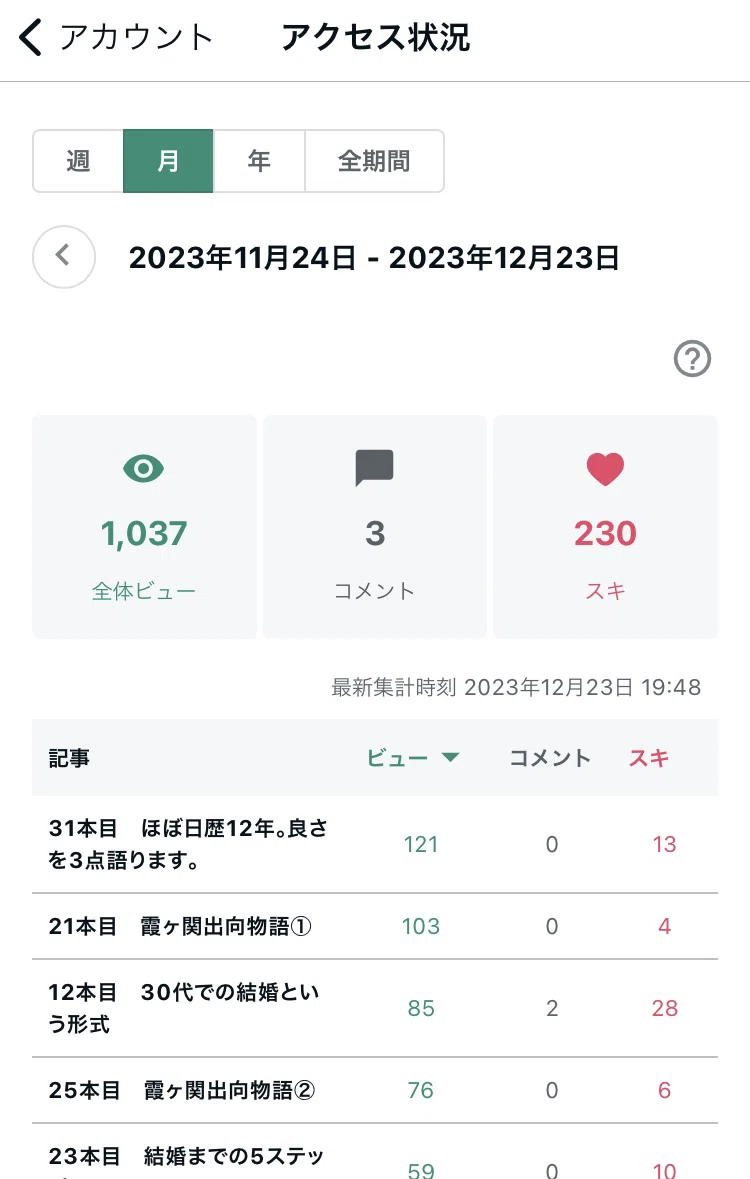This screenshot has width=750, height=1179.
Task: Select the 月 period tab
Action: pos(169,161)
